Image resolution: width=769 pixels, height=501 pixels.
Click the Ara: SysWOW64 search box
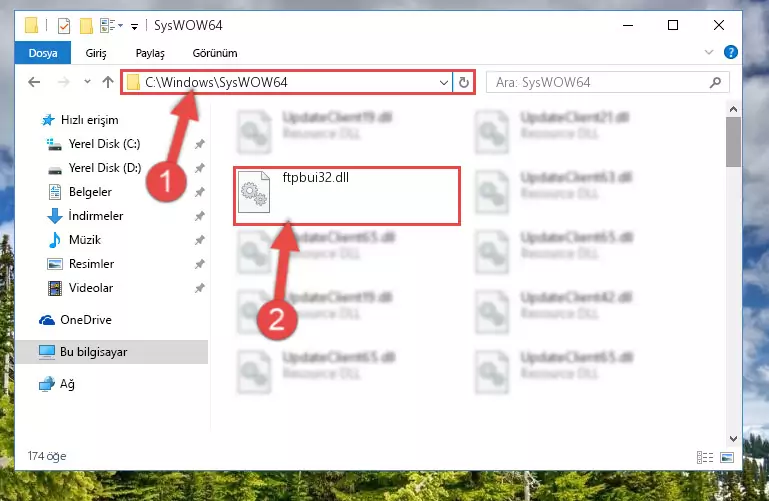[607, 82]
